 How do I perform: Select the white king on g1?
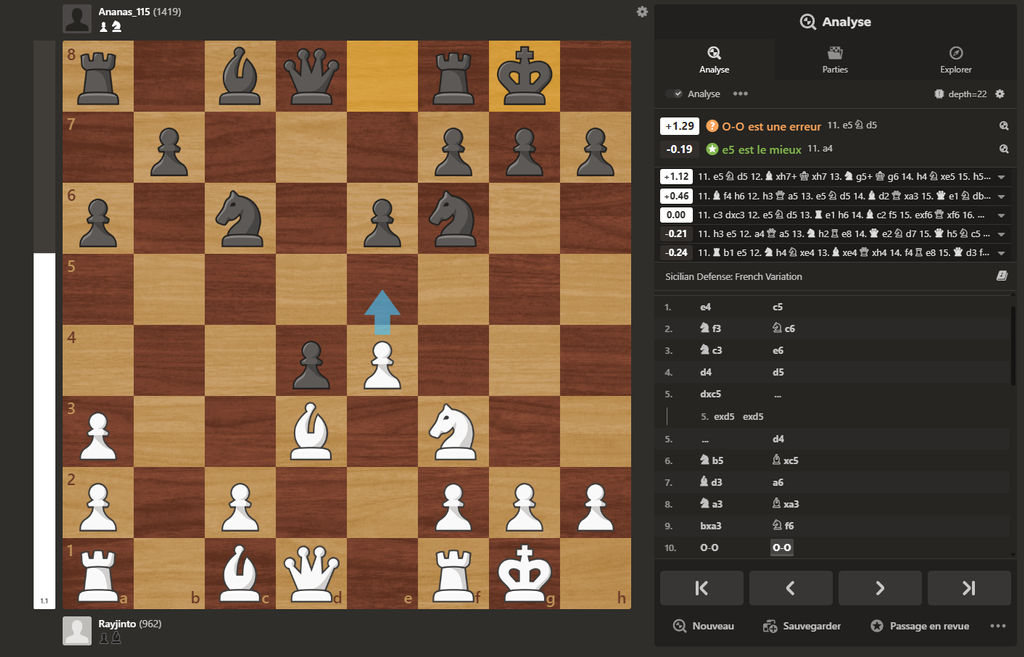pos(524,573)
